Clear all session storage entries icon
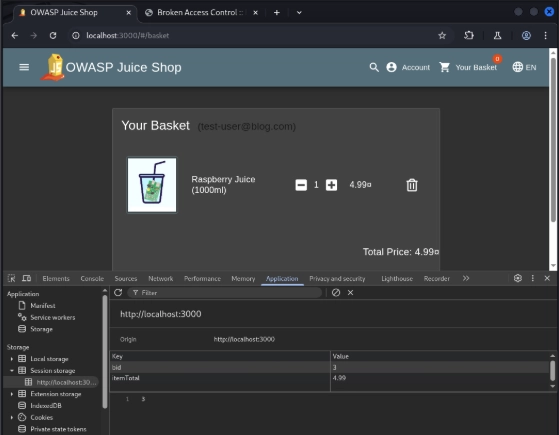559x435 pixels. point(336,292)
